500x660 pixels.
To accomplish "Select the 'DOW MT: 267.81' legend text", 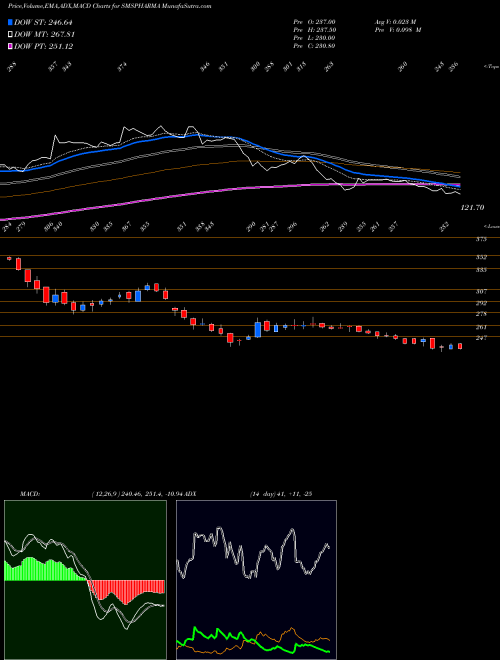I will click(x=44, y=35).
